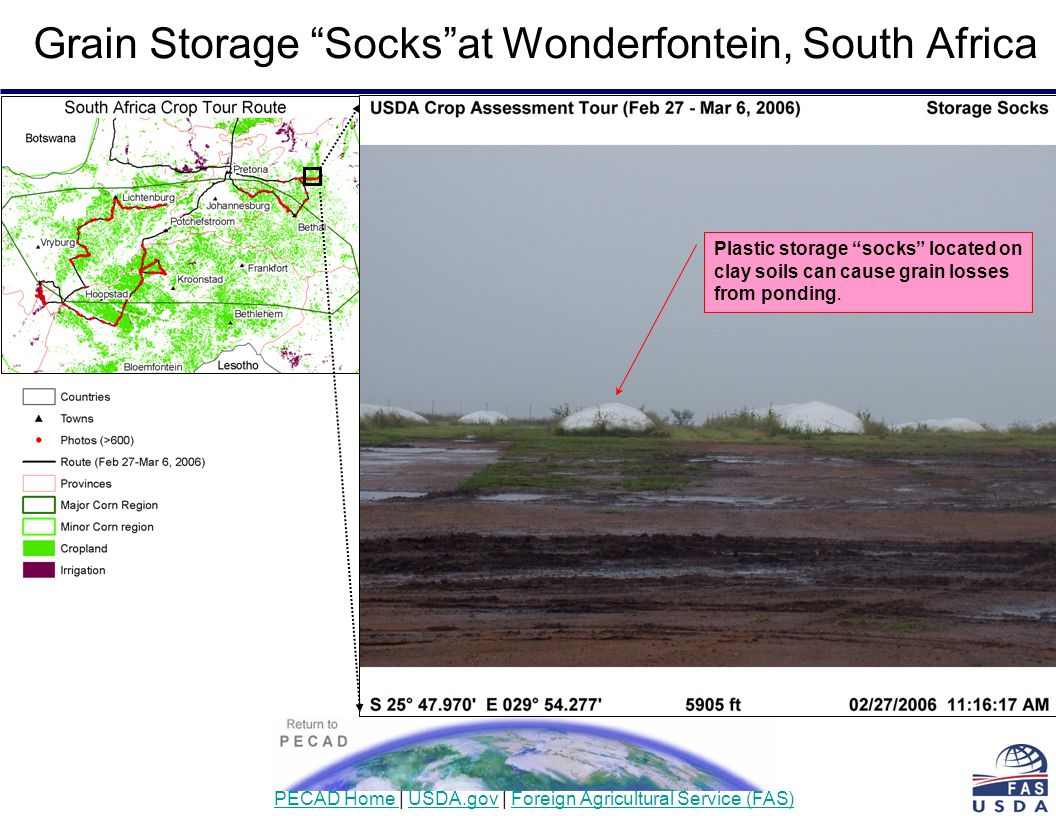The image size is (1056, 816).
Task: Click the 5905 ft elevation text
Action: (713, 705)
